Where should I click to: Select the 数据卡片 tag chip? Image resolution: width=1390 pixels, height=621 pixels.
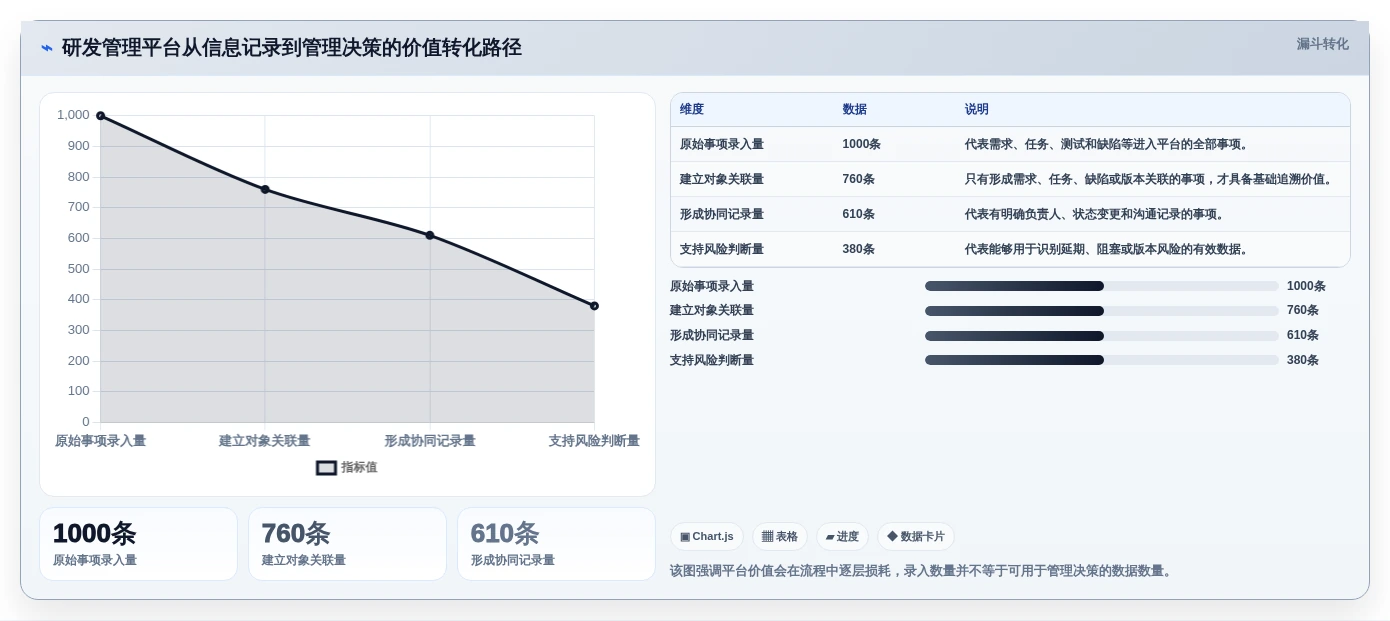click(916, 536)
